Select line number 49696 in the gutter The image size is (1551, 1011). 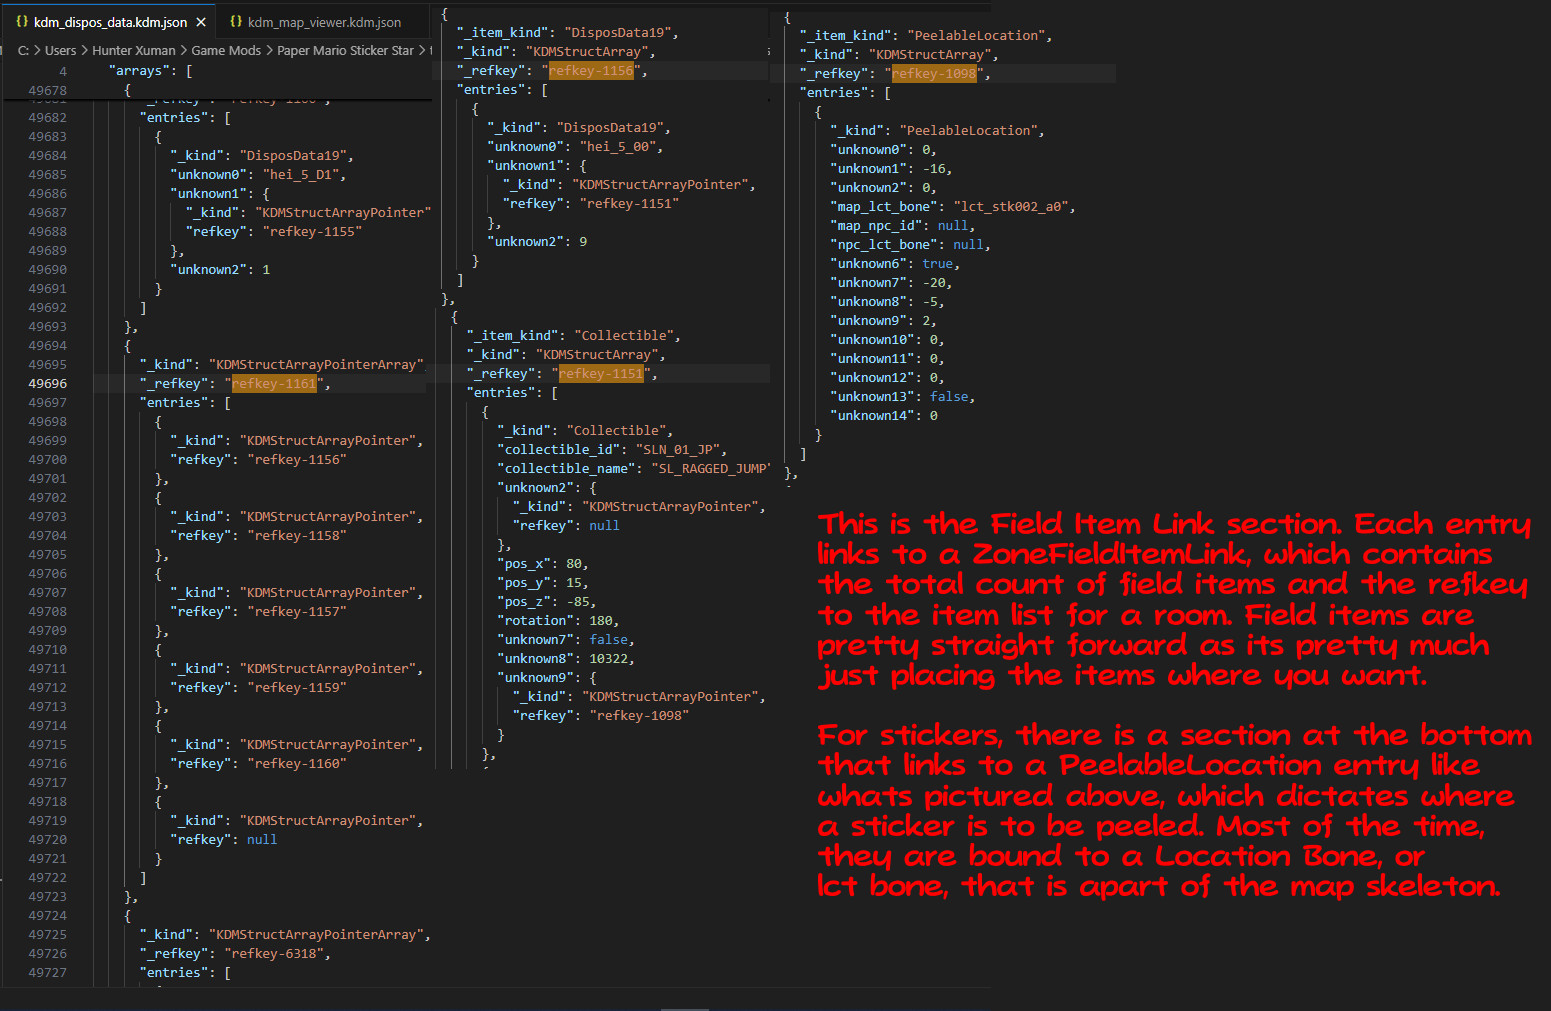pos(47,384)
